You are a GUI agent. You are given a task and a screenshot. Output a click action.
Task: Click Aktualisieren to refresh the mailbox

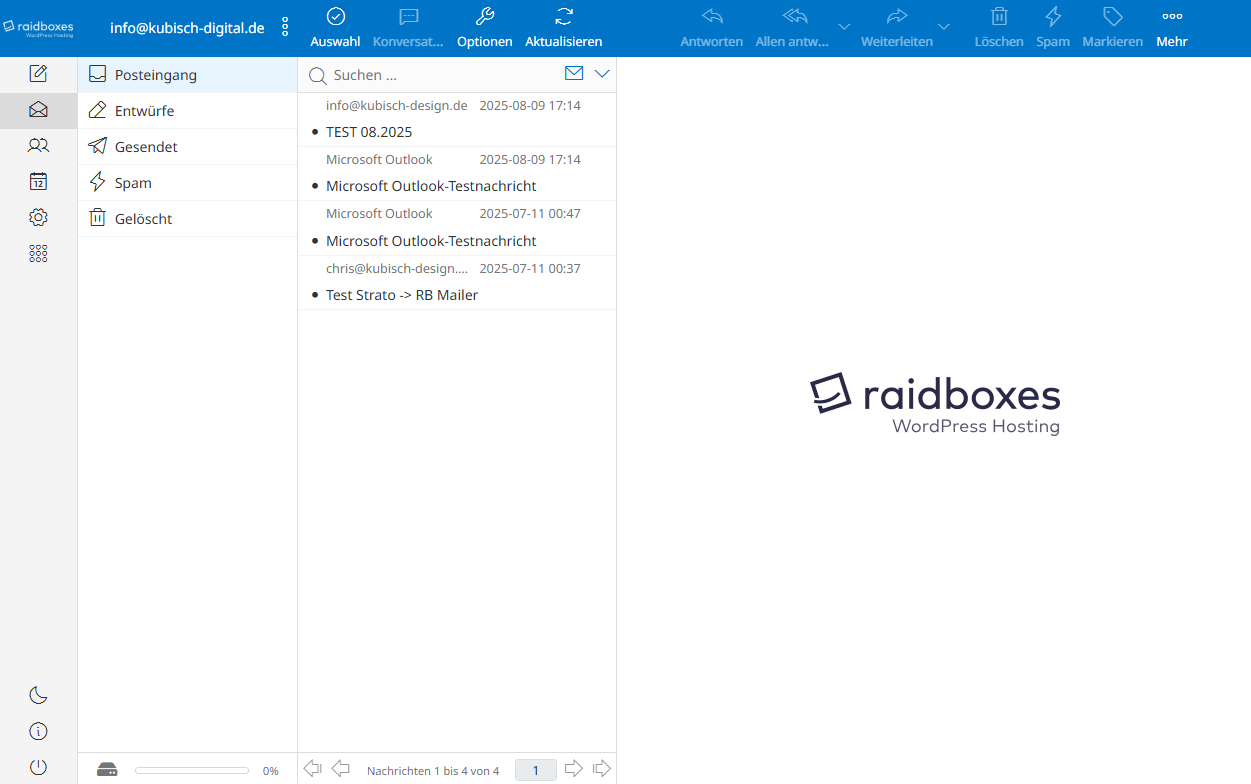tap(563, 28)
